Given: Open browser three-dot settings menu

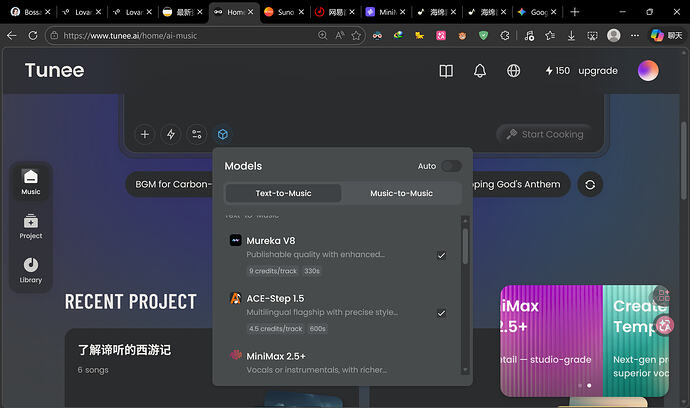Looking at the screenshot, I should (x=635, y=36).
